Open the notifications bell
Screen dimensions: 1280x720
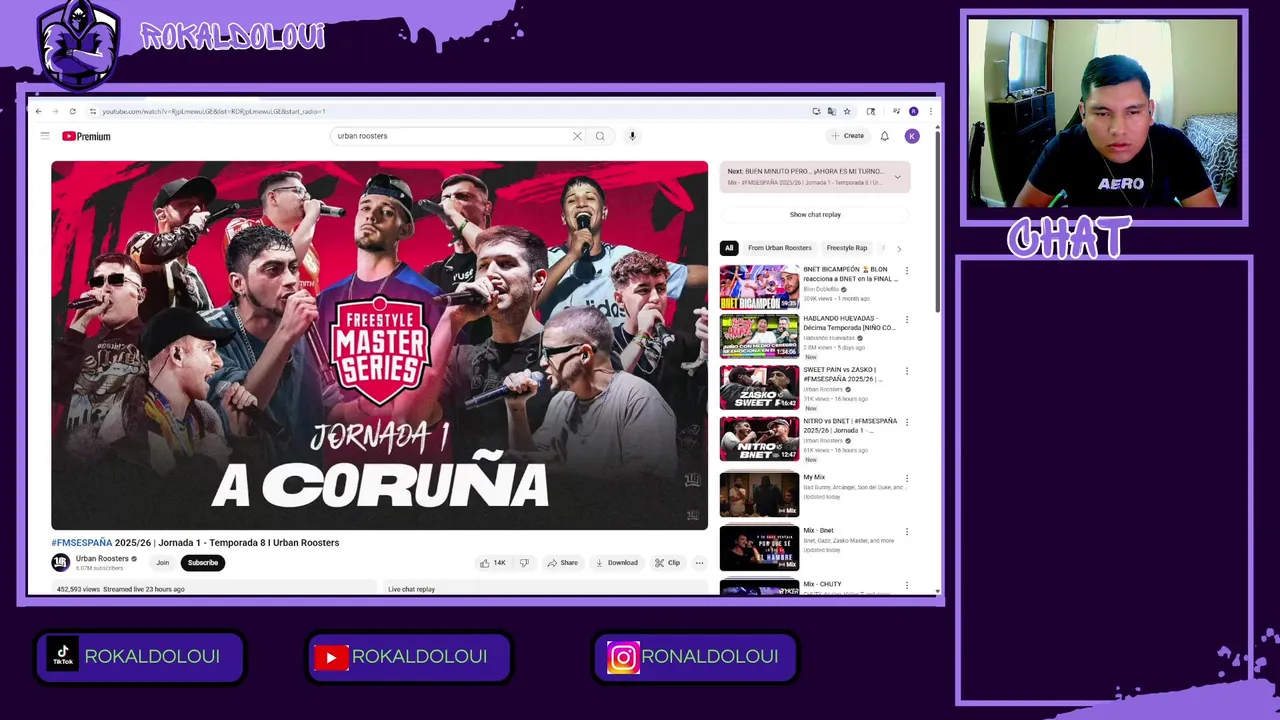tap(884, 136)
